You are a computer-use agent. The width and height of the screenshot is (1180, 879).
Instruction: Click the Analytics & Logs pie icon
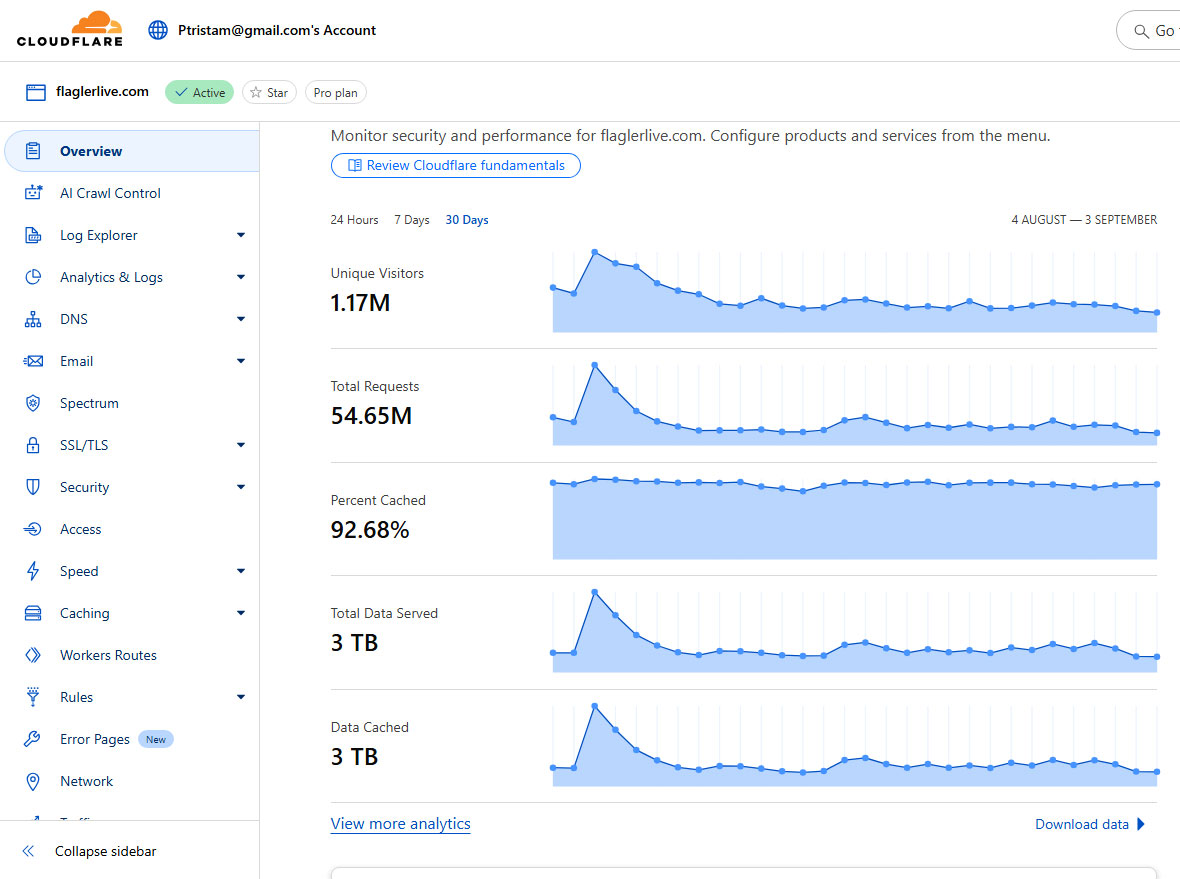pos(33,277)
